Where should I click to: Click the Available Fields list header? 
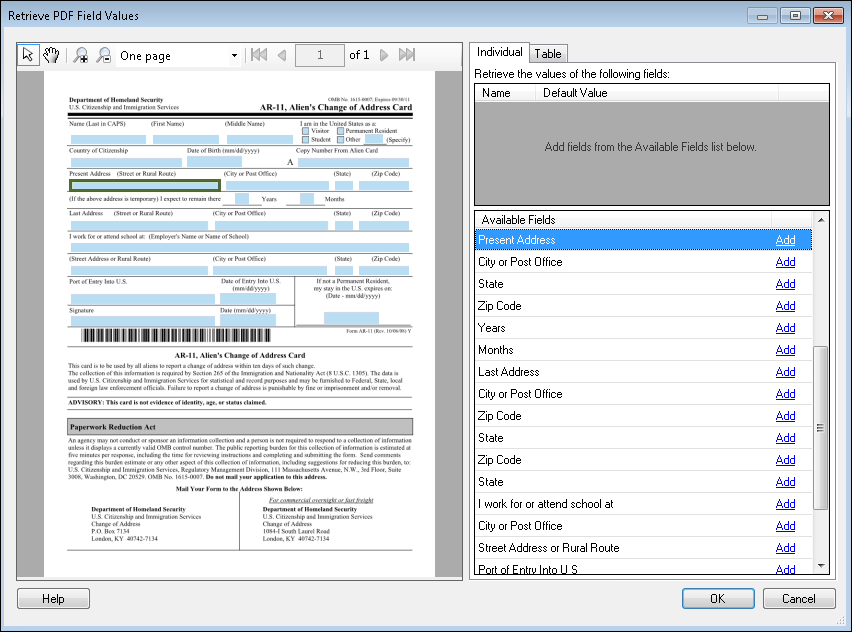[623, 220]
